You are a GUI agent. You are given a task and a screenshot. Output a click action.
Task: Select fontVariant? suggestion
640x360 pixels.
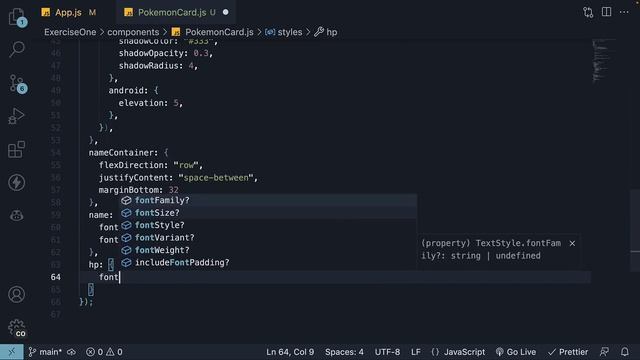point(268,238)
